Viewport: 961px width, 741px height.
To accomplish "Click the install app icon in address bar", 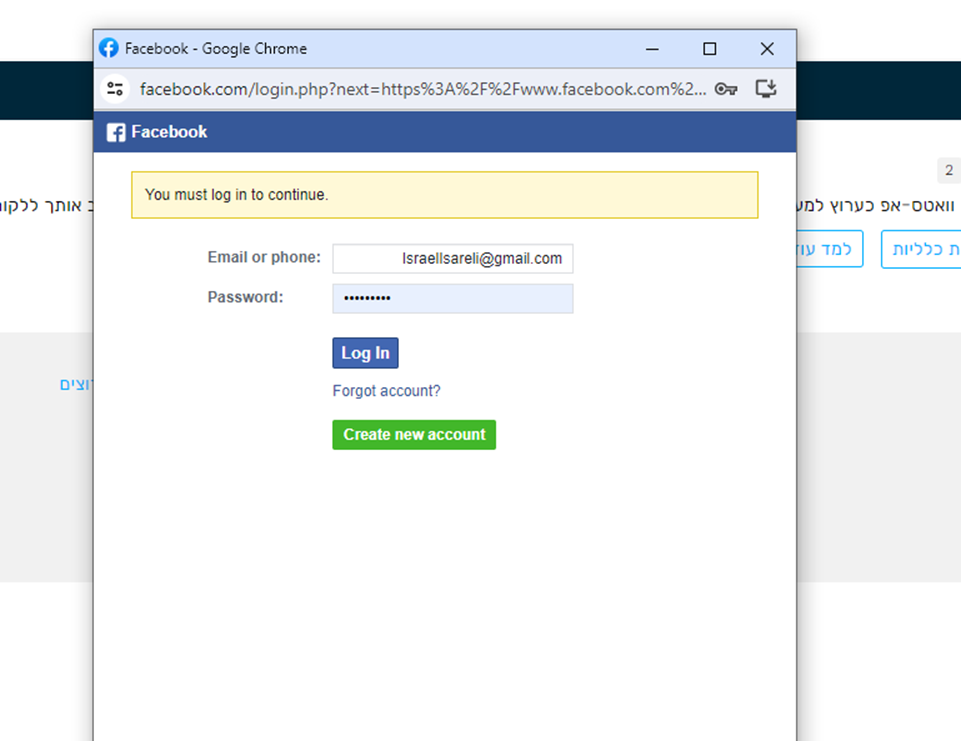I will point(766,89).
